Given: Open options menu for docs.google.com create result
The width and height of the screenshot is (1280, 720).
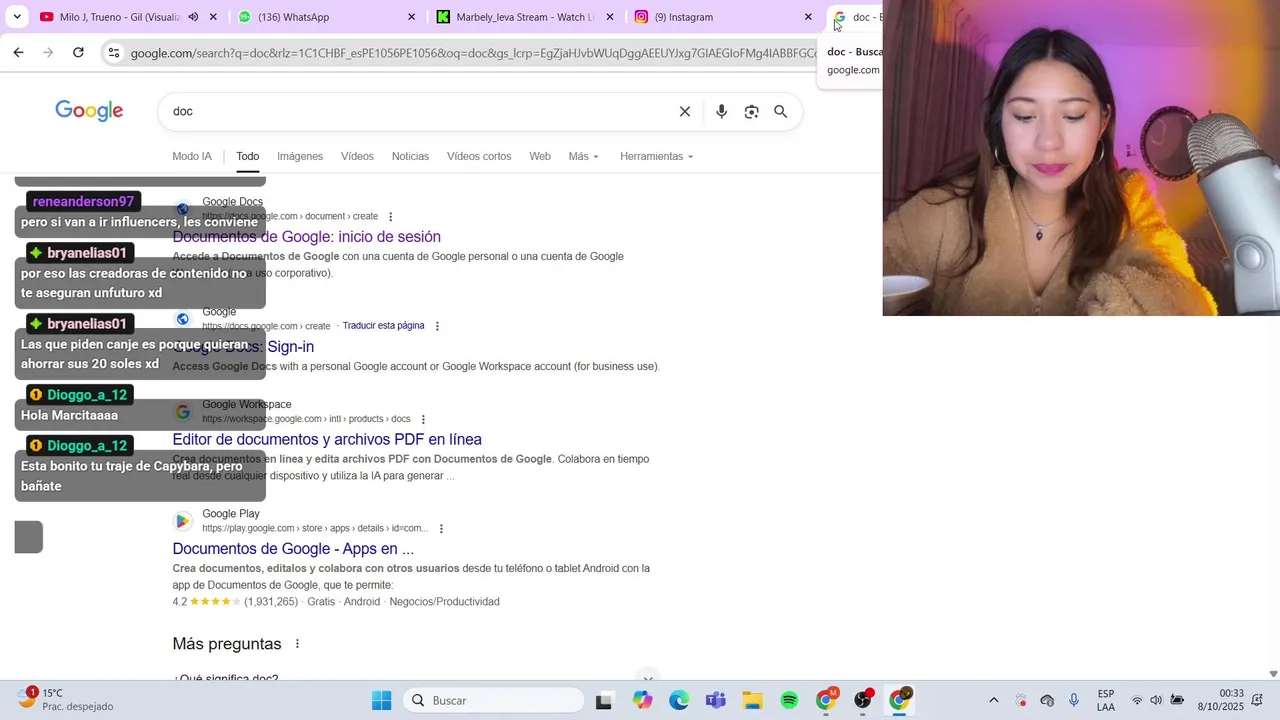Looking at the screenshot, I should click(x=437, y=326).
